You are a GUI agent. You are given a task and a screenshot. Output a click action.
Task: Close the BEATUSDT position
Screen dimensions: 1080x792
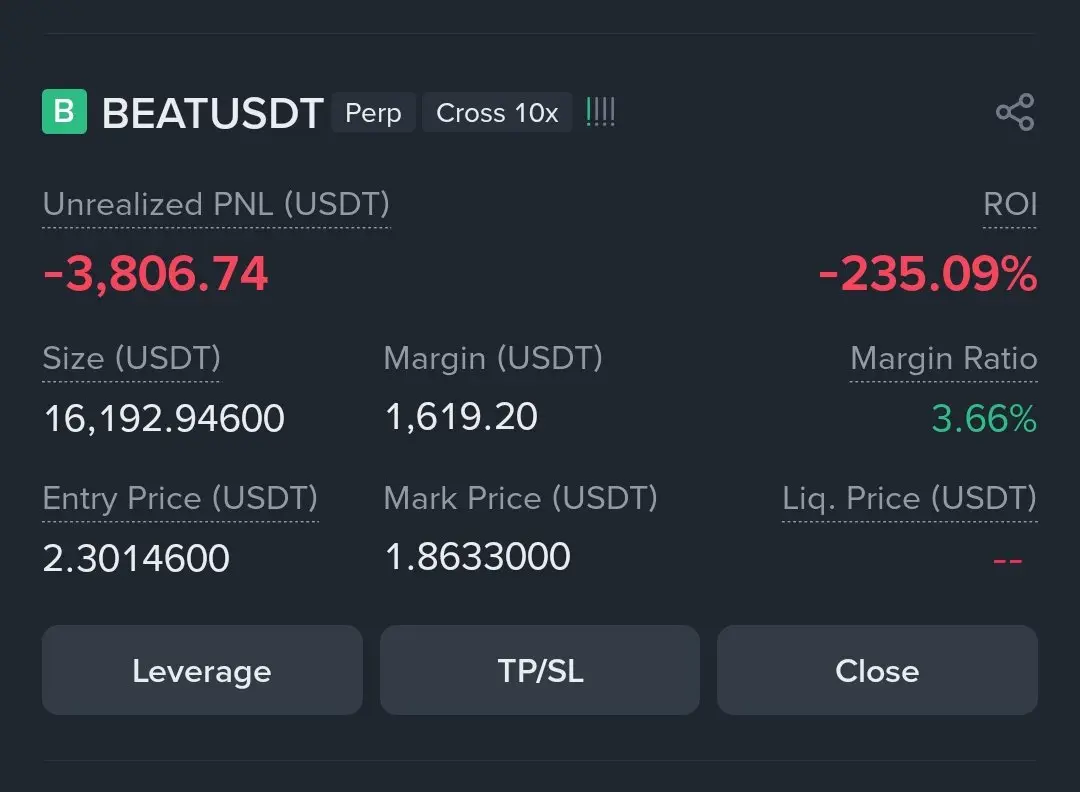[x=877, y=670]
